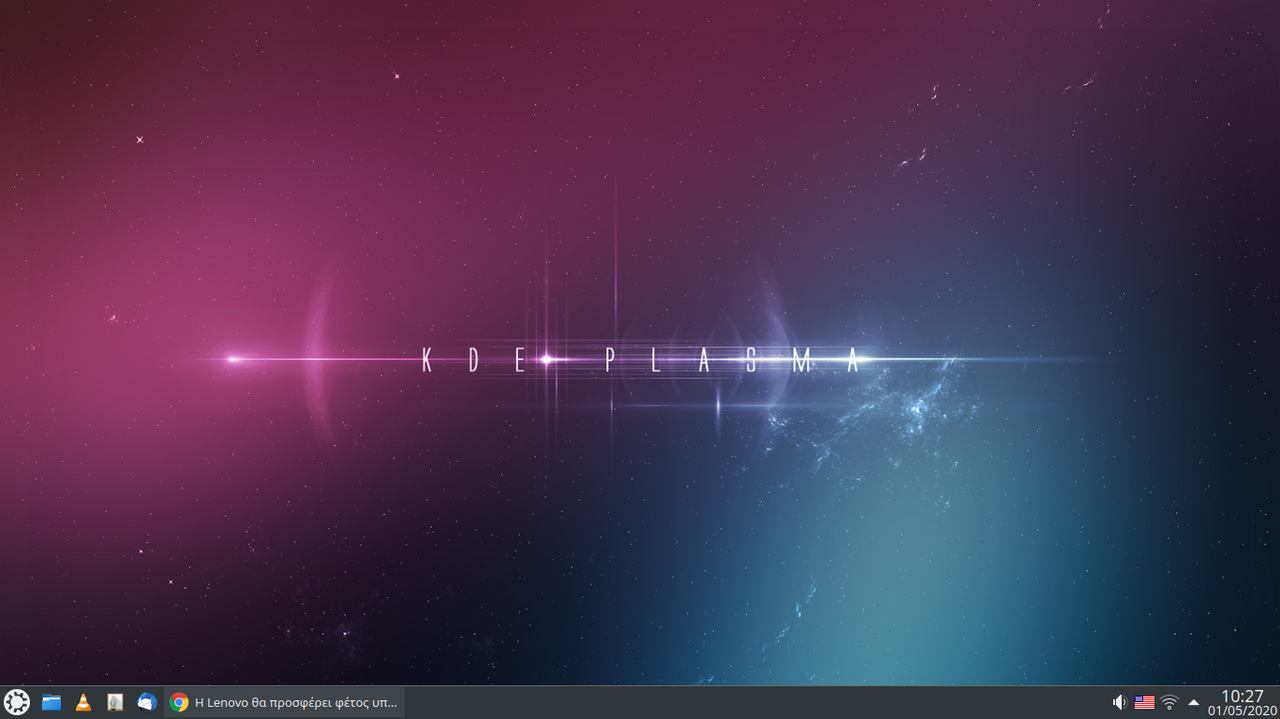
Task: Launch the pen-nib document app icon
Action: point(115,702)
